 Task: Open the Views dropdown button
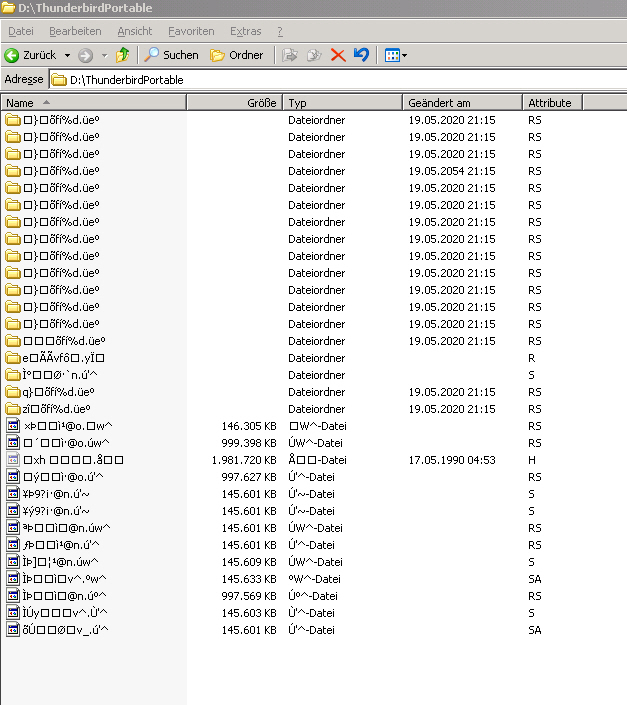click(x=396, y=55)
